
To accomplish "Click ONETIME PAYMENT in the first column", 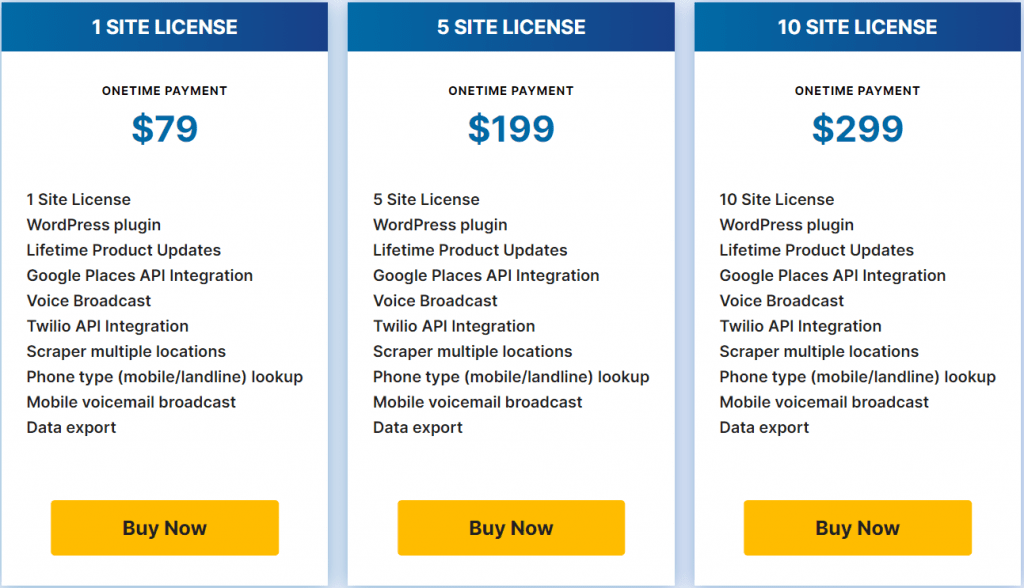I will [x=164, y=90].
